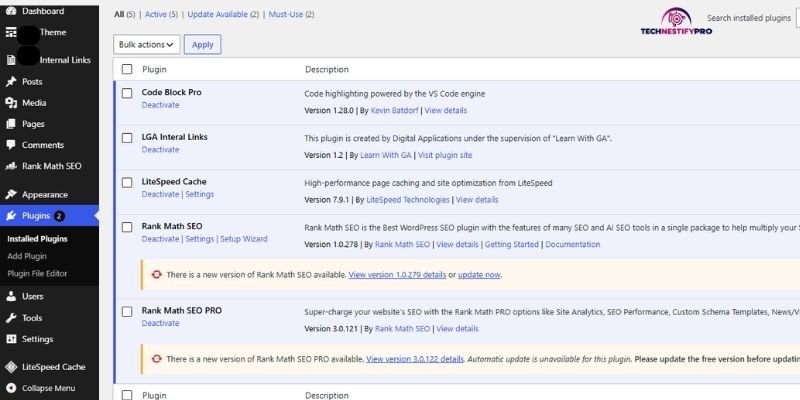Check the Rank Math SEO plugin checkbox
This screenshot has width=800, height=400.
click(x=127, y=227)
